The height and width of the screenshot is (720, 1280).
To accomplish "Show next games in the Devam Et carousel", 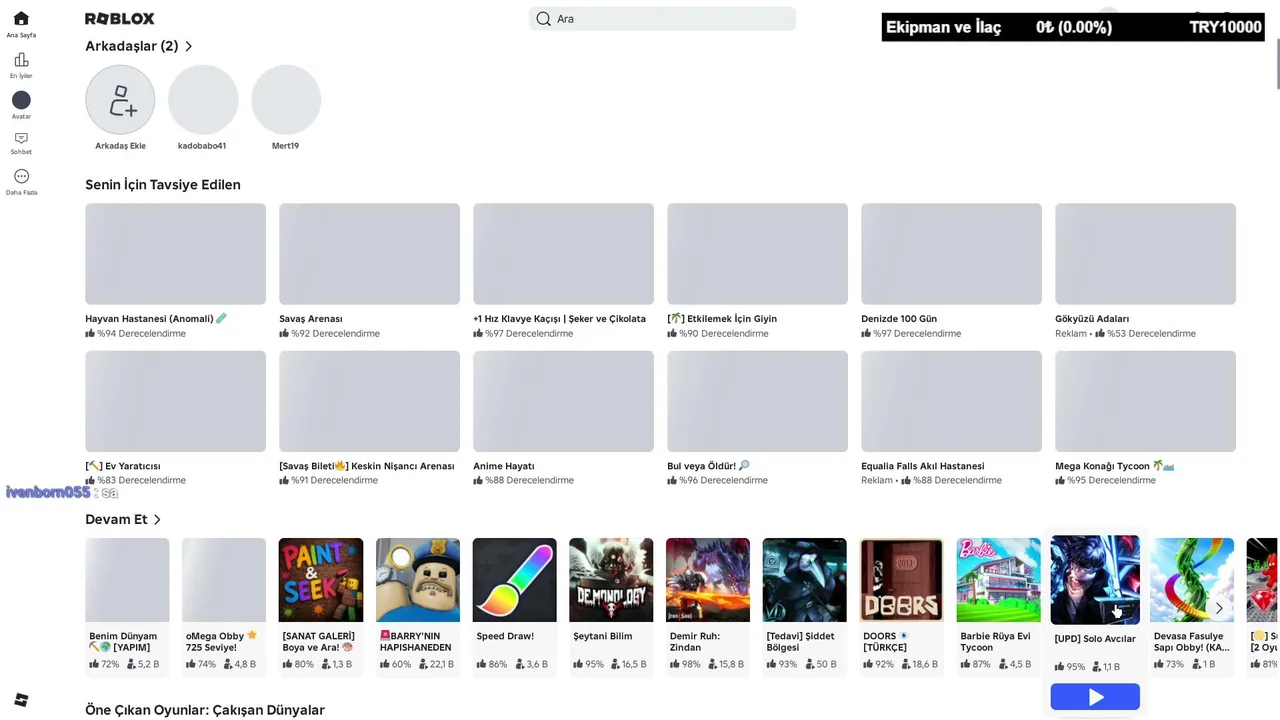I will [1218, 608].
